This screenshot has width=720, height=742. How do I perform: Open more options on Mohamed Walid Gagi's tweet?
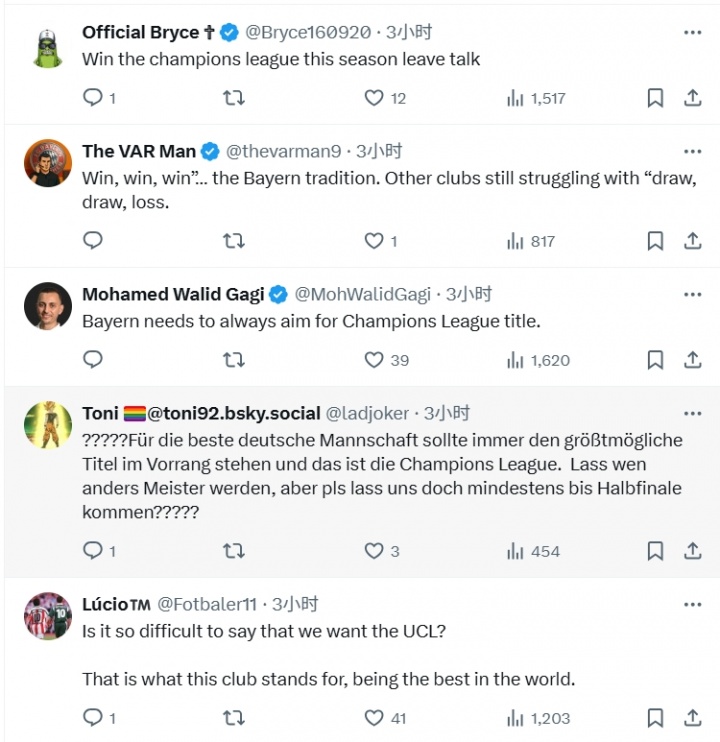pyautogui.click(x=692, y=295)
